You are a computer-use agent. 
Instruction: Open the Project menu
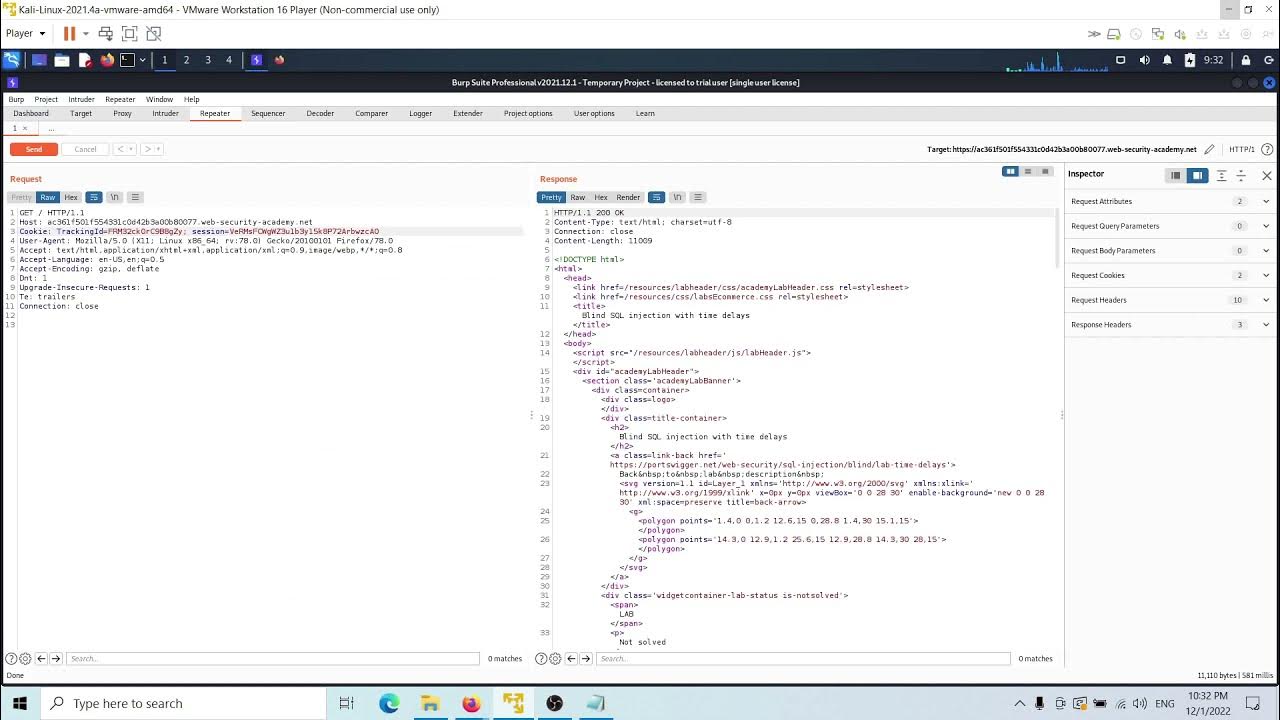click(x=46, y=99)
